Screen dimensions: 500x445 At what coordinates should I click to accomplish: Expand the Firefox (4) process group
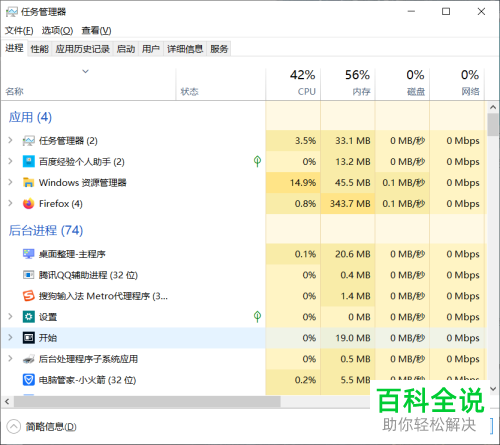coord(10,203)
